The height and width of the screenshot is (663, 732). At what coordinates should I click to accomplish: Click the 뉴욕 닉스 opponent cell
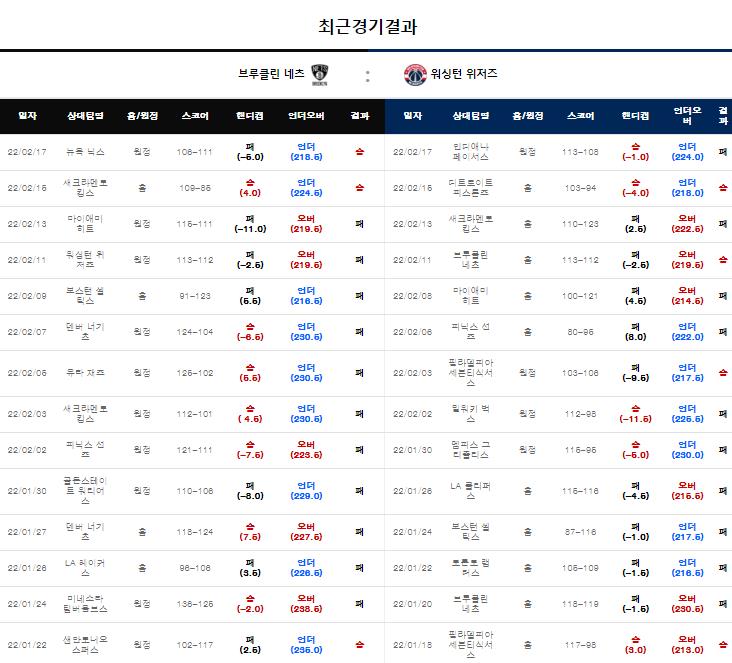[85, 152]
